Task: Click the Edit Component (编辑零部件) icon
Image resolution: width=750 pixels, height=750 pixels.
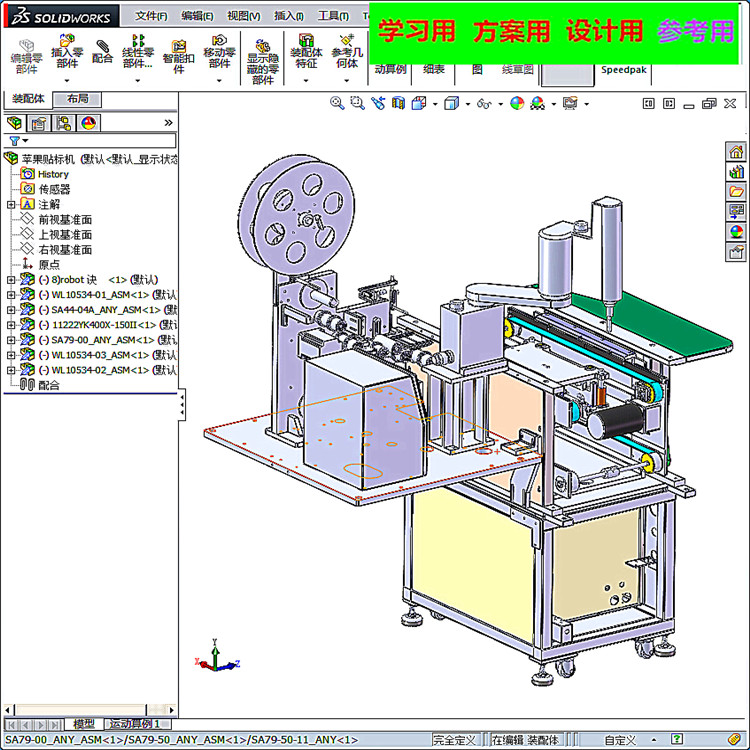Action: 27,57
